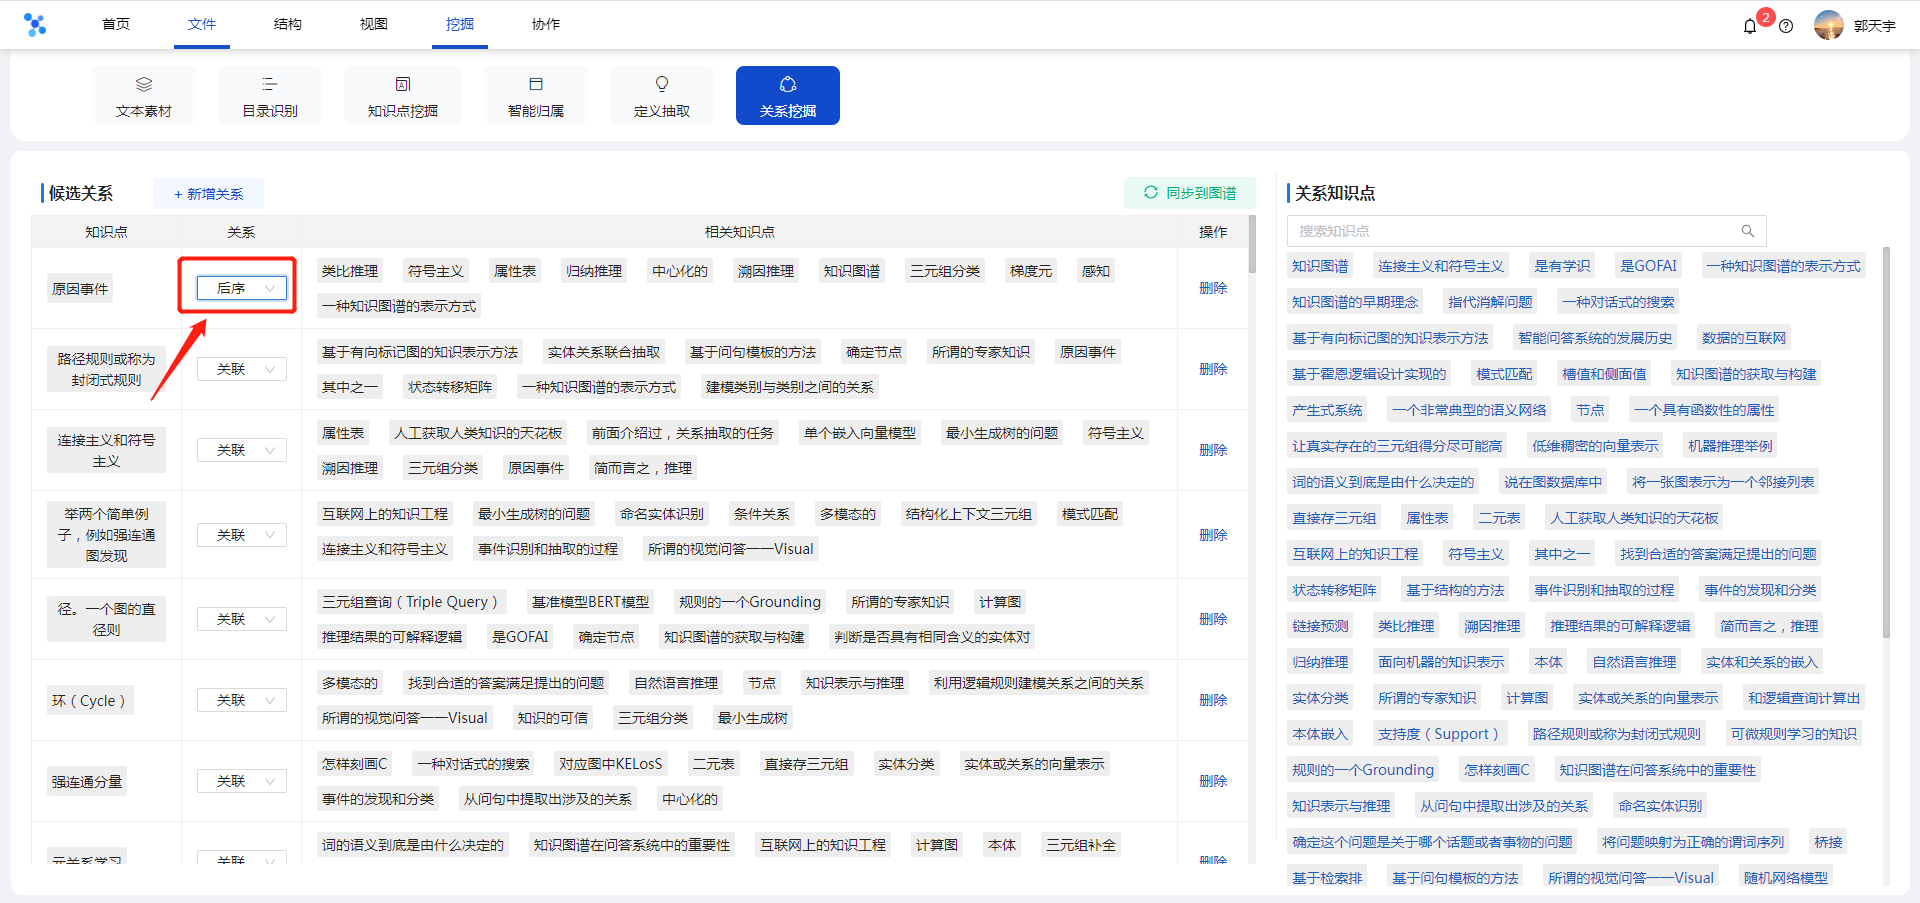Select 低维稠密的向量表示 link
Screen dimensions: 1920x903
pyautogui.click(x=1595, y=446)
